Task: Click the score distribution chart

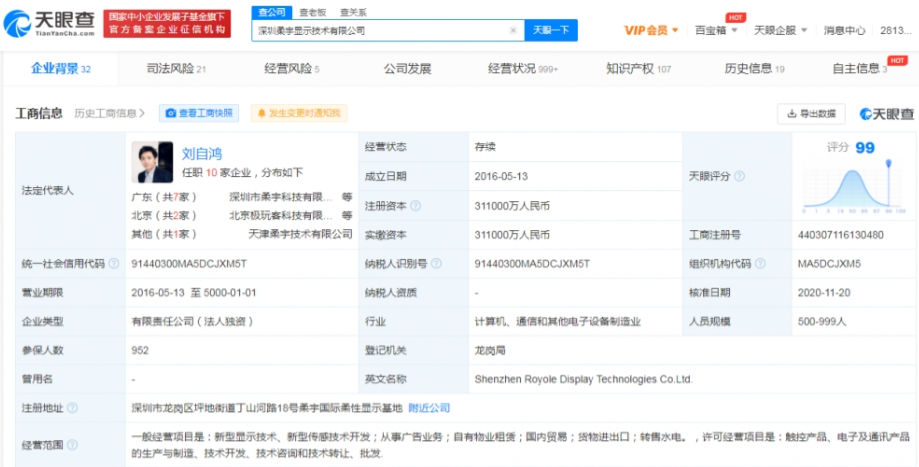Action: pos(855,187)
